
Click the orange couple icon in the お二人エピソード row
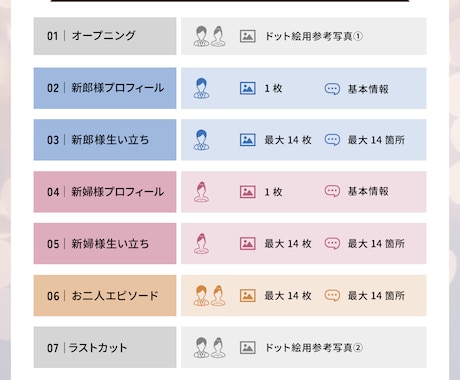pyautogui.click(x=210, y=295)
